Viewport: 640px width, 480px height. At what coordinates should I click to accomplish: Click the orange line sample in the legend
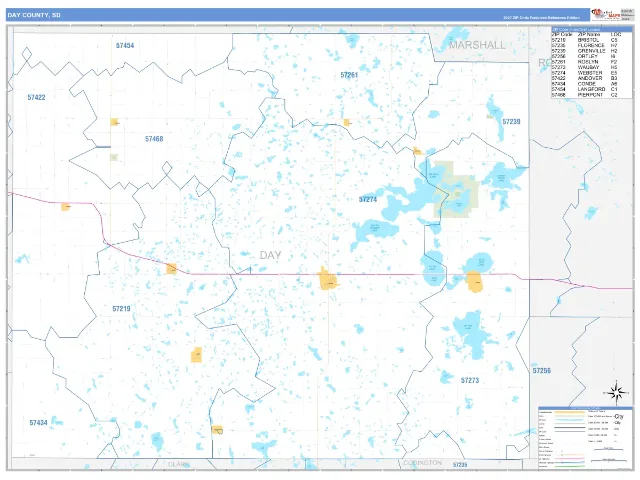point(570,412)
